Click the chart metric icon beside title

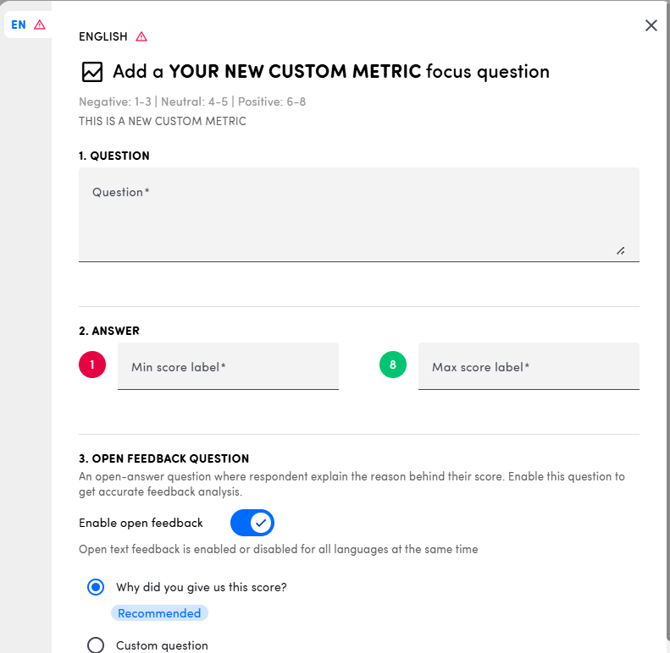[92, 72]
